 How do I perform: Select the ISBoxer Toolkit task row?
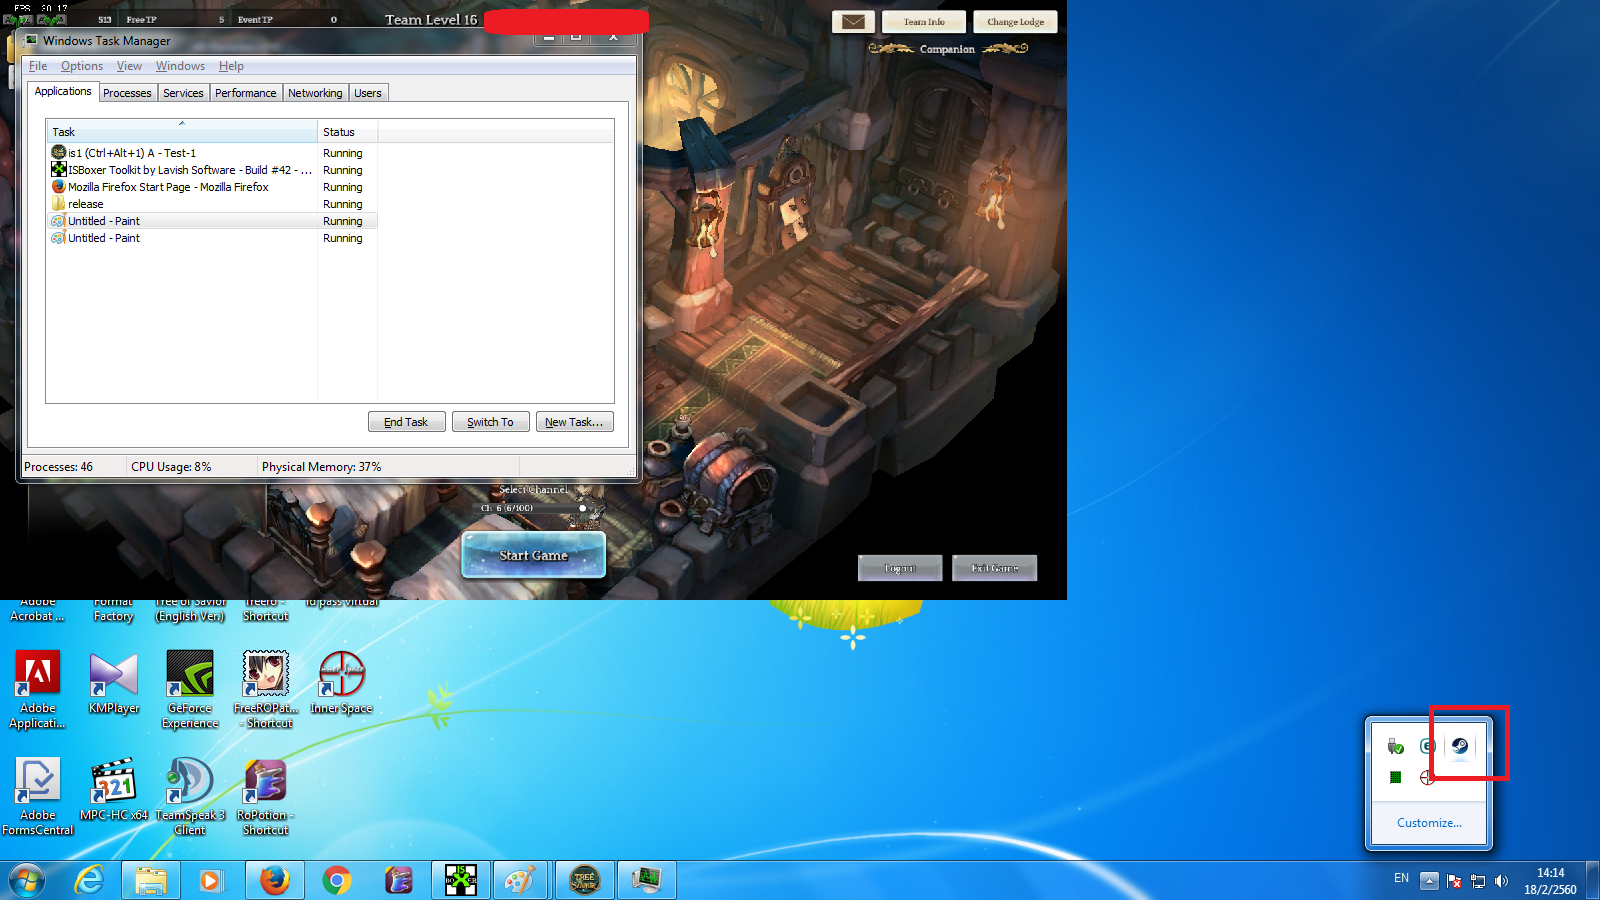point(213,170)
